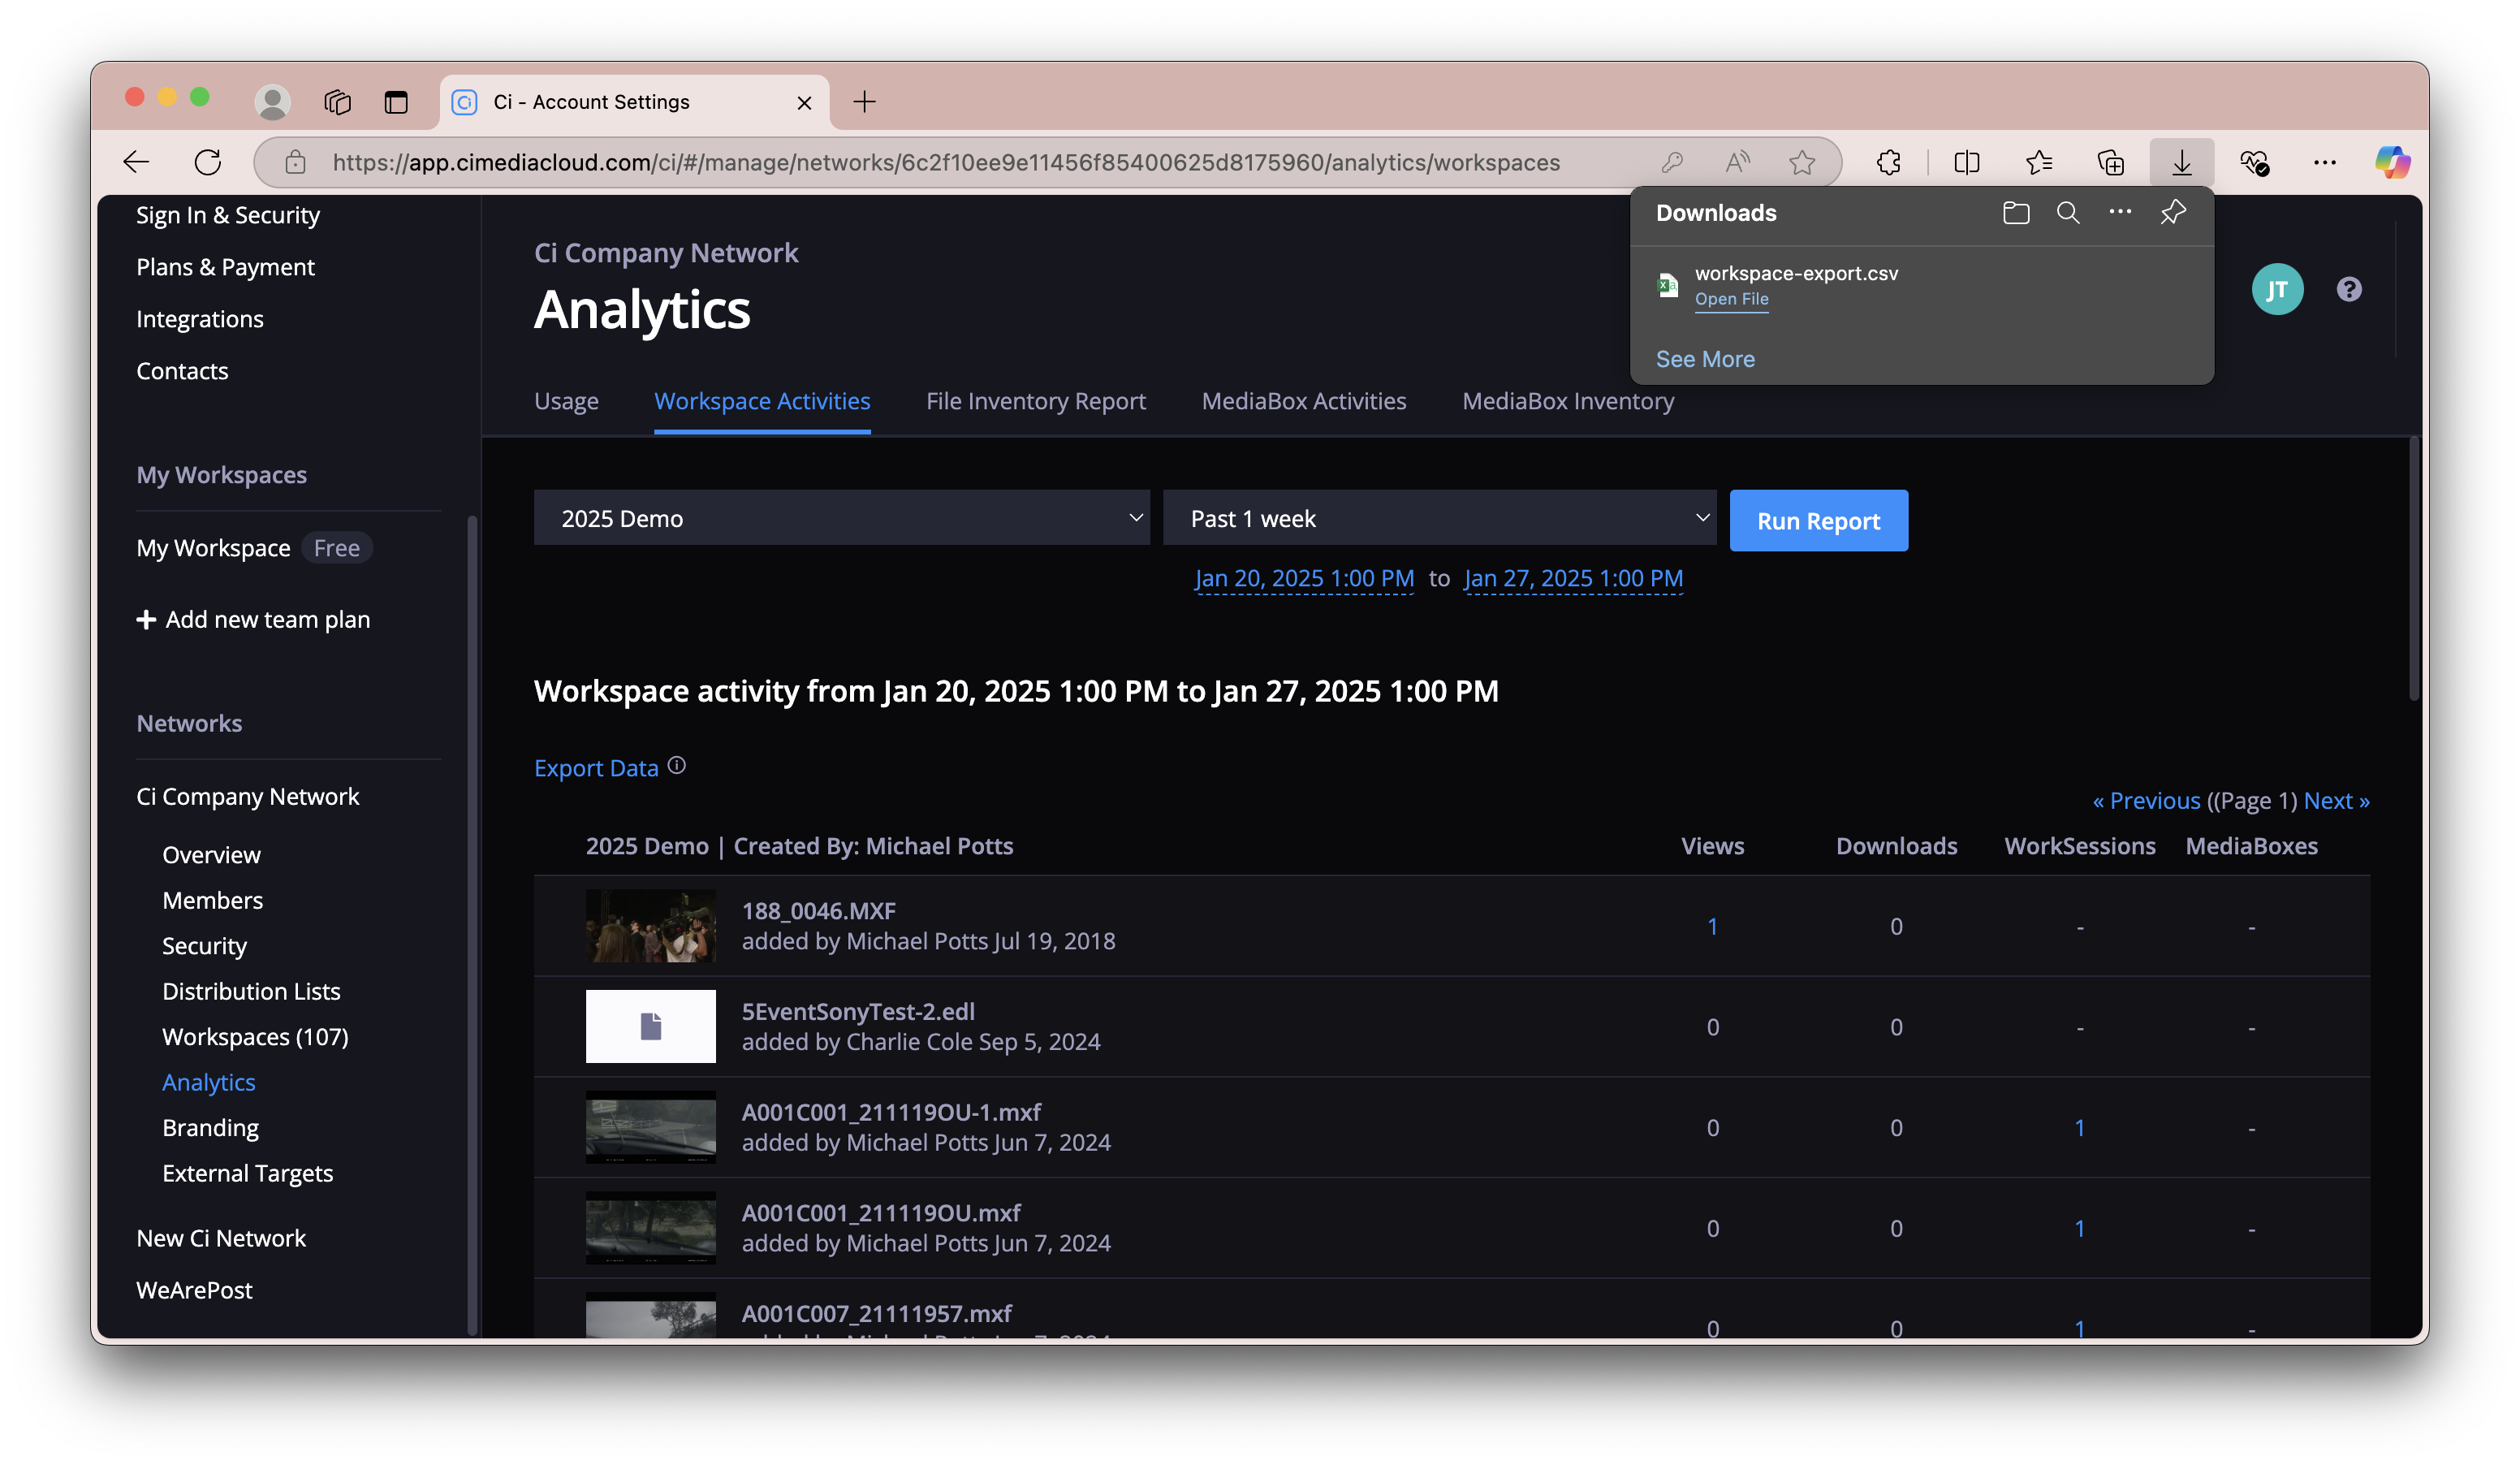Open the JT user avatar menu
The height and width of the screenshot is (1465, 2520).
point(2278,289)
